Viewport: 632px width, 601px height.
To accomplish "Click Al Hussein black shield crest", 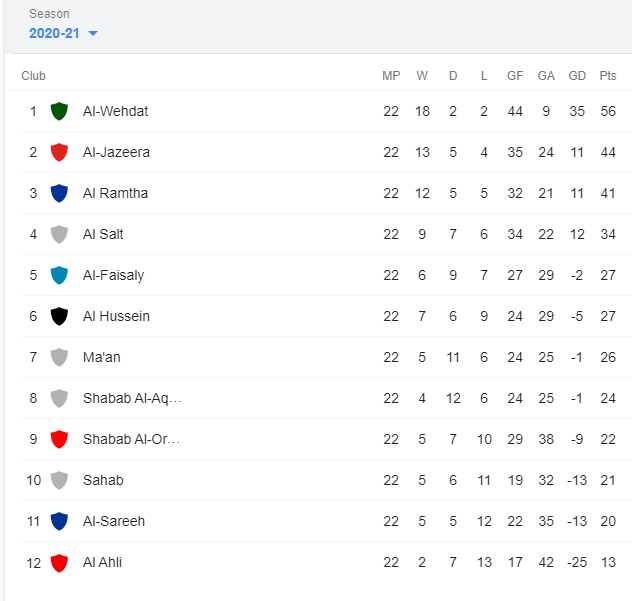I will [59, 316].
